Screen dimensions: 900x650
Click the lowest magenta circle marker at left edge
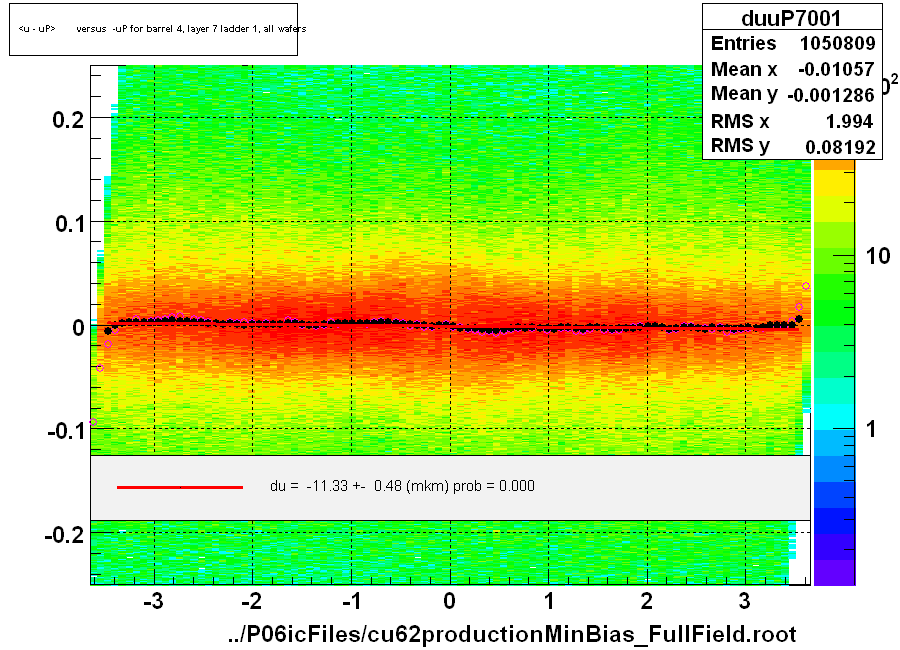click(x=93, y=422)
